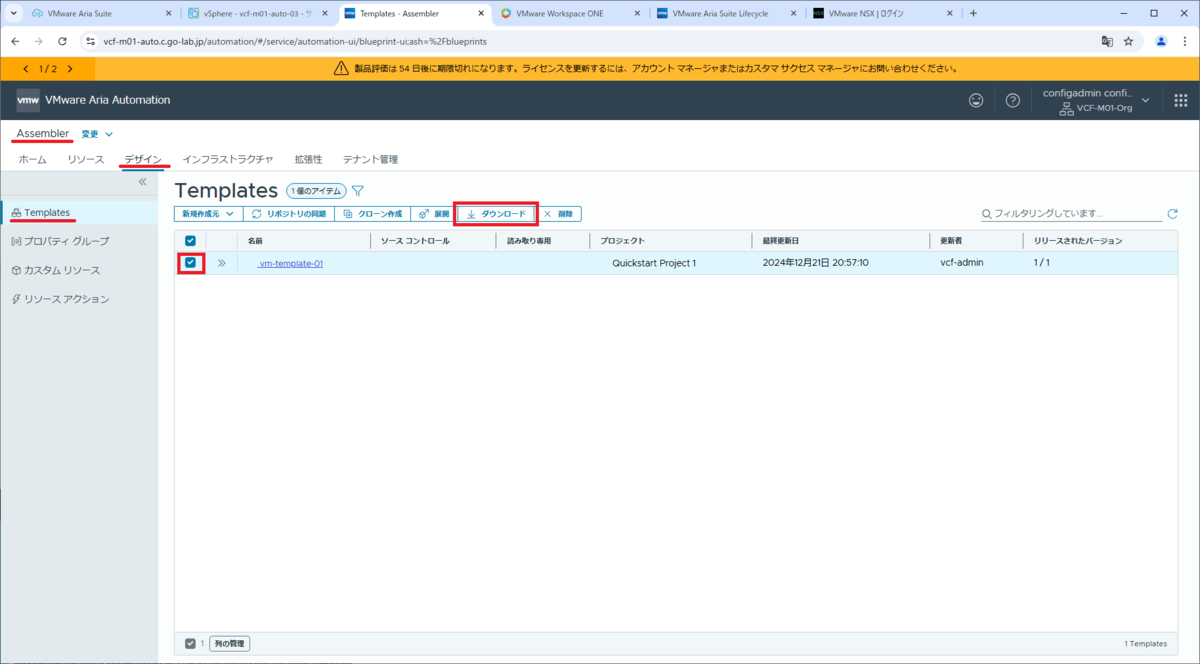The height and width of the screenshot is (664, 1200).
Task: Go to previous banner notification
Action: click(x=25, y=69)
